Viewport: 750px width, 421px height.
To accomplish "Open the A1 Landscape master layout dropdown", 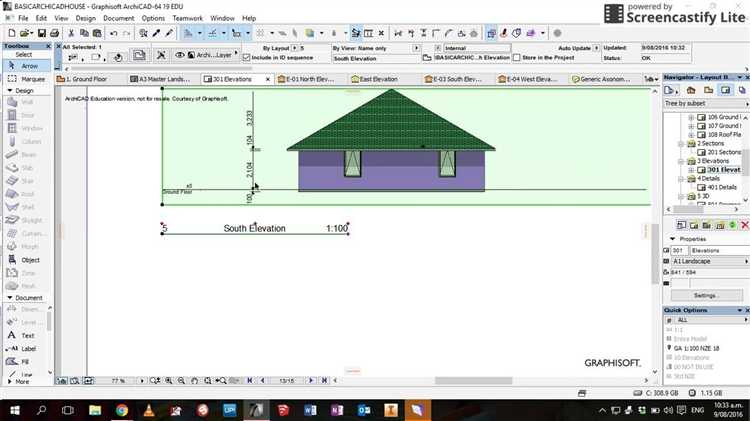I will 710,261.
